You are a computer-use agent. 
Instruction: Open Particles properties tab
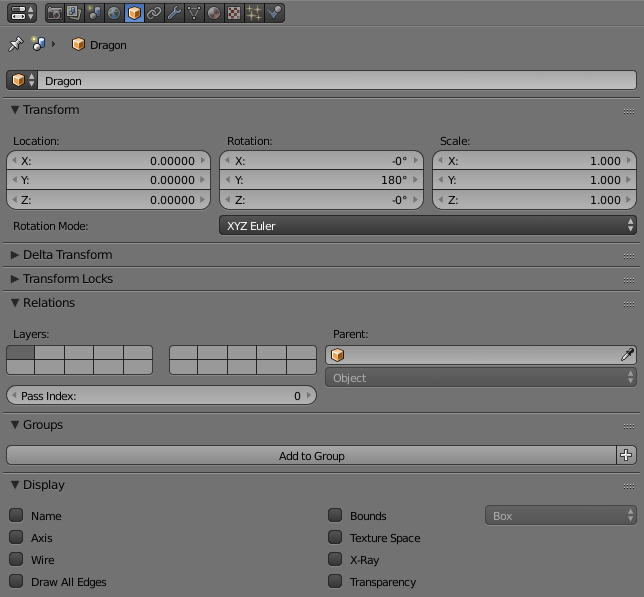click(254, 13)
